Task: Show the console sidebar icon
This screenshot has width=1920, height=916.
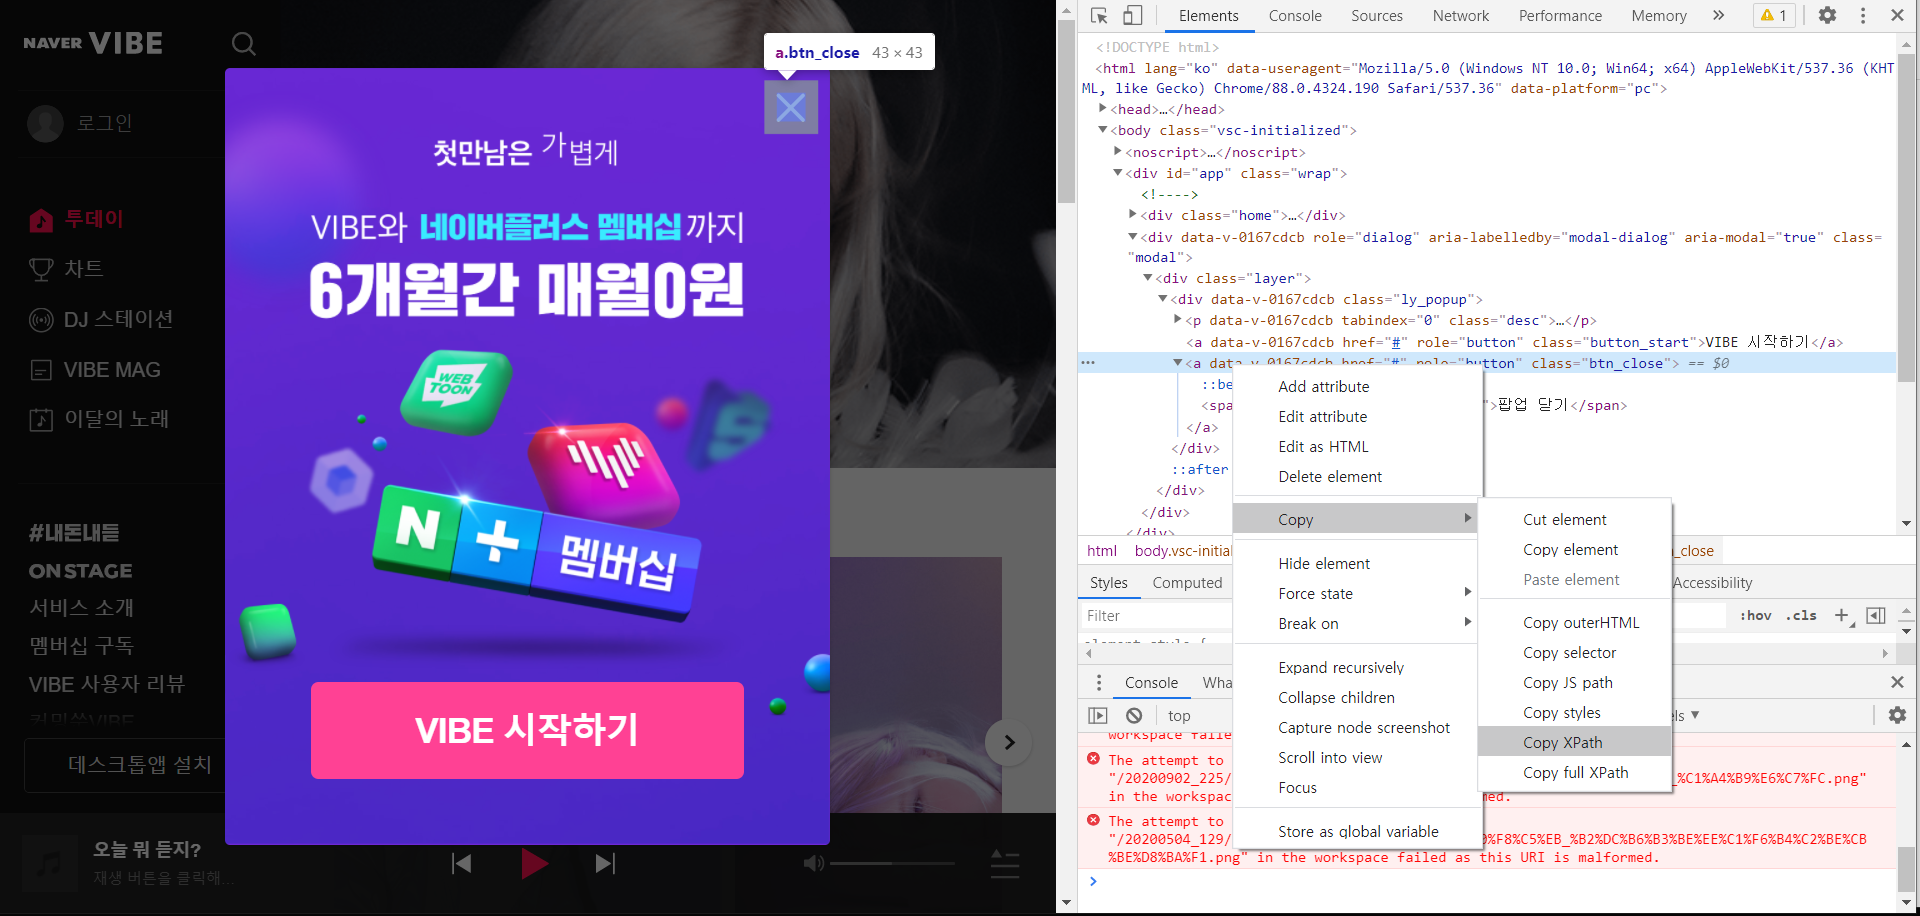Action: [1098, 715]
